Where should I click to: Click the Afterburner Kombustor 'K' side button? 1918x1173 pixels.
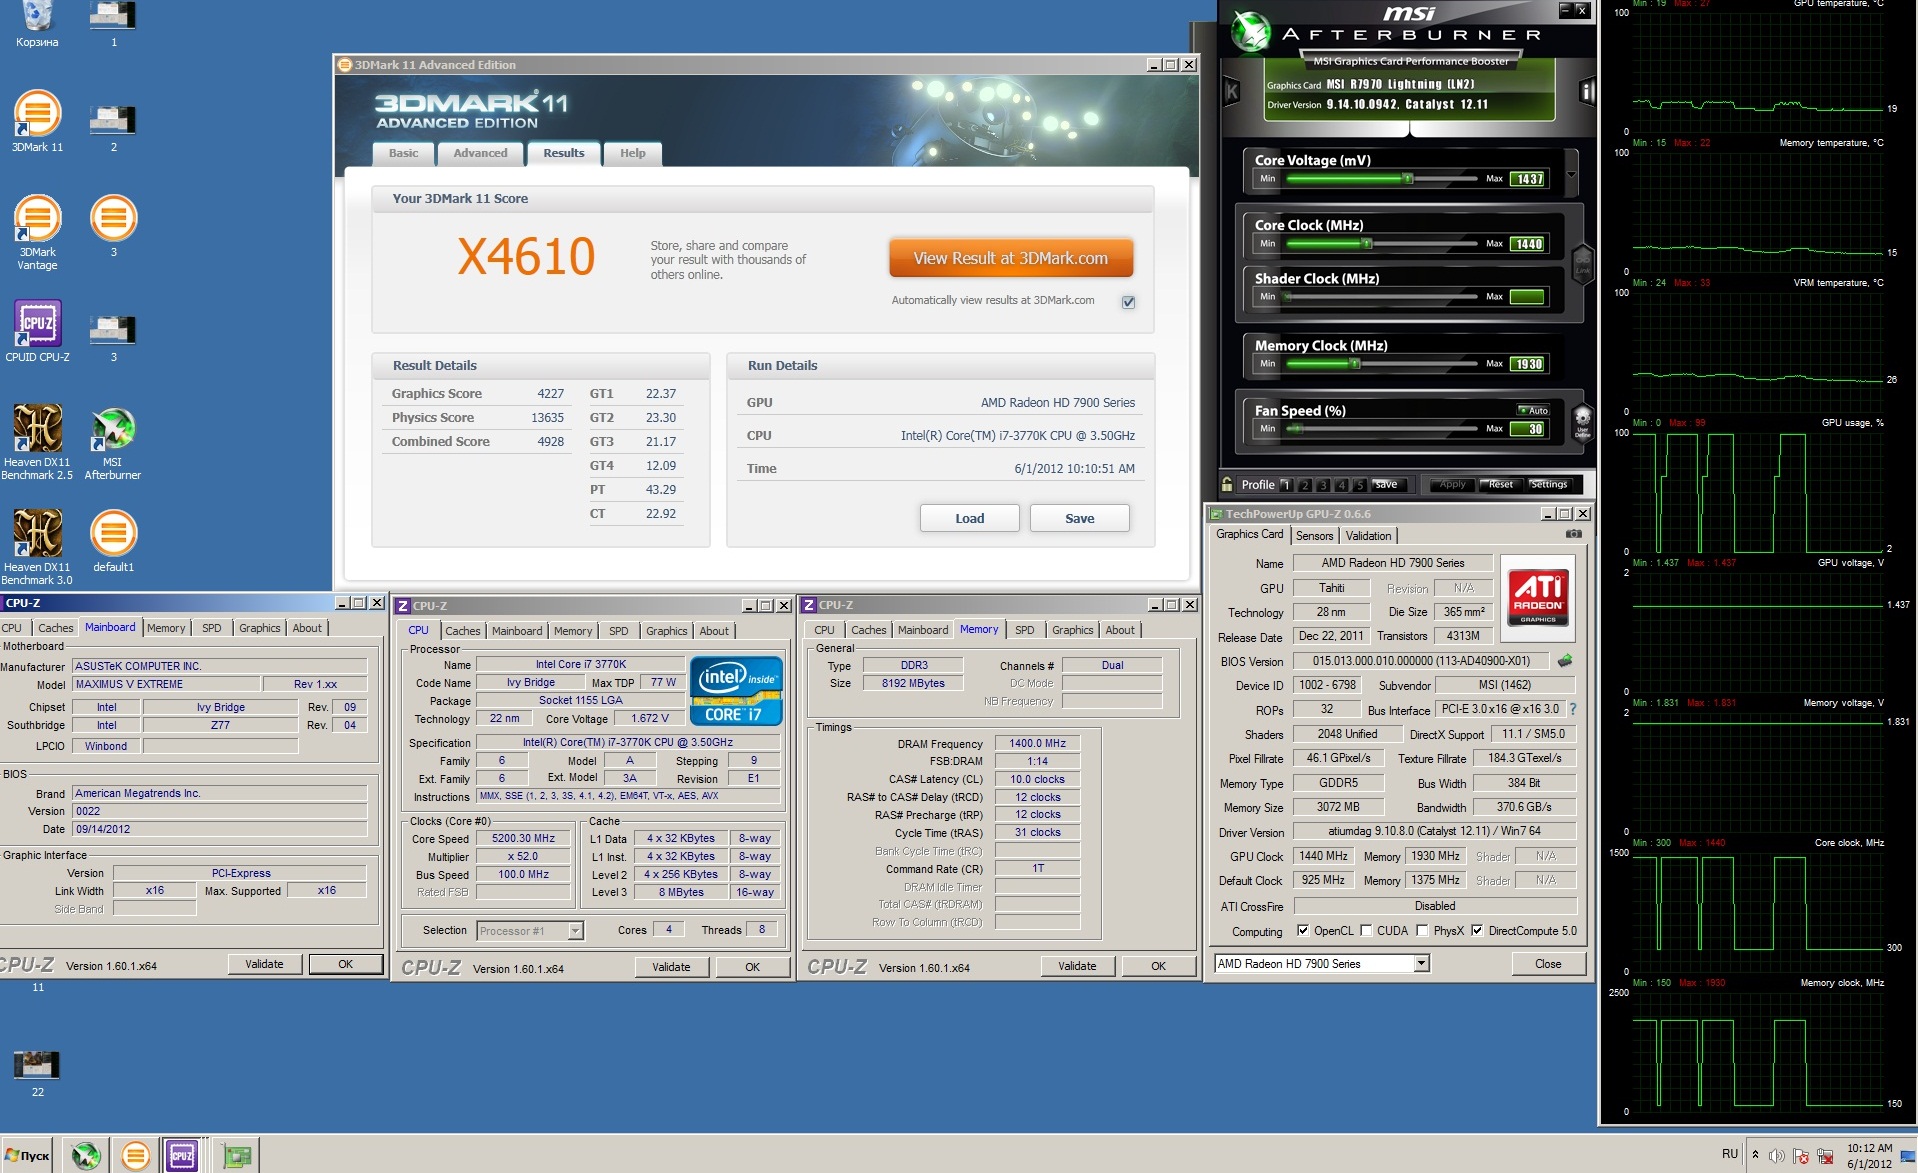[1232, 92]
